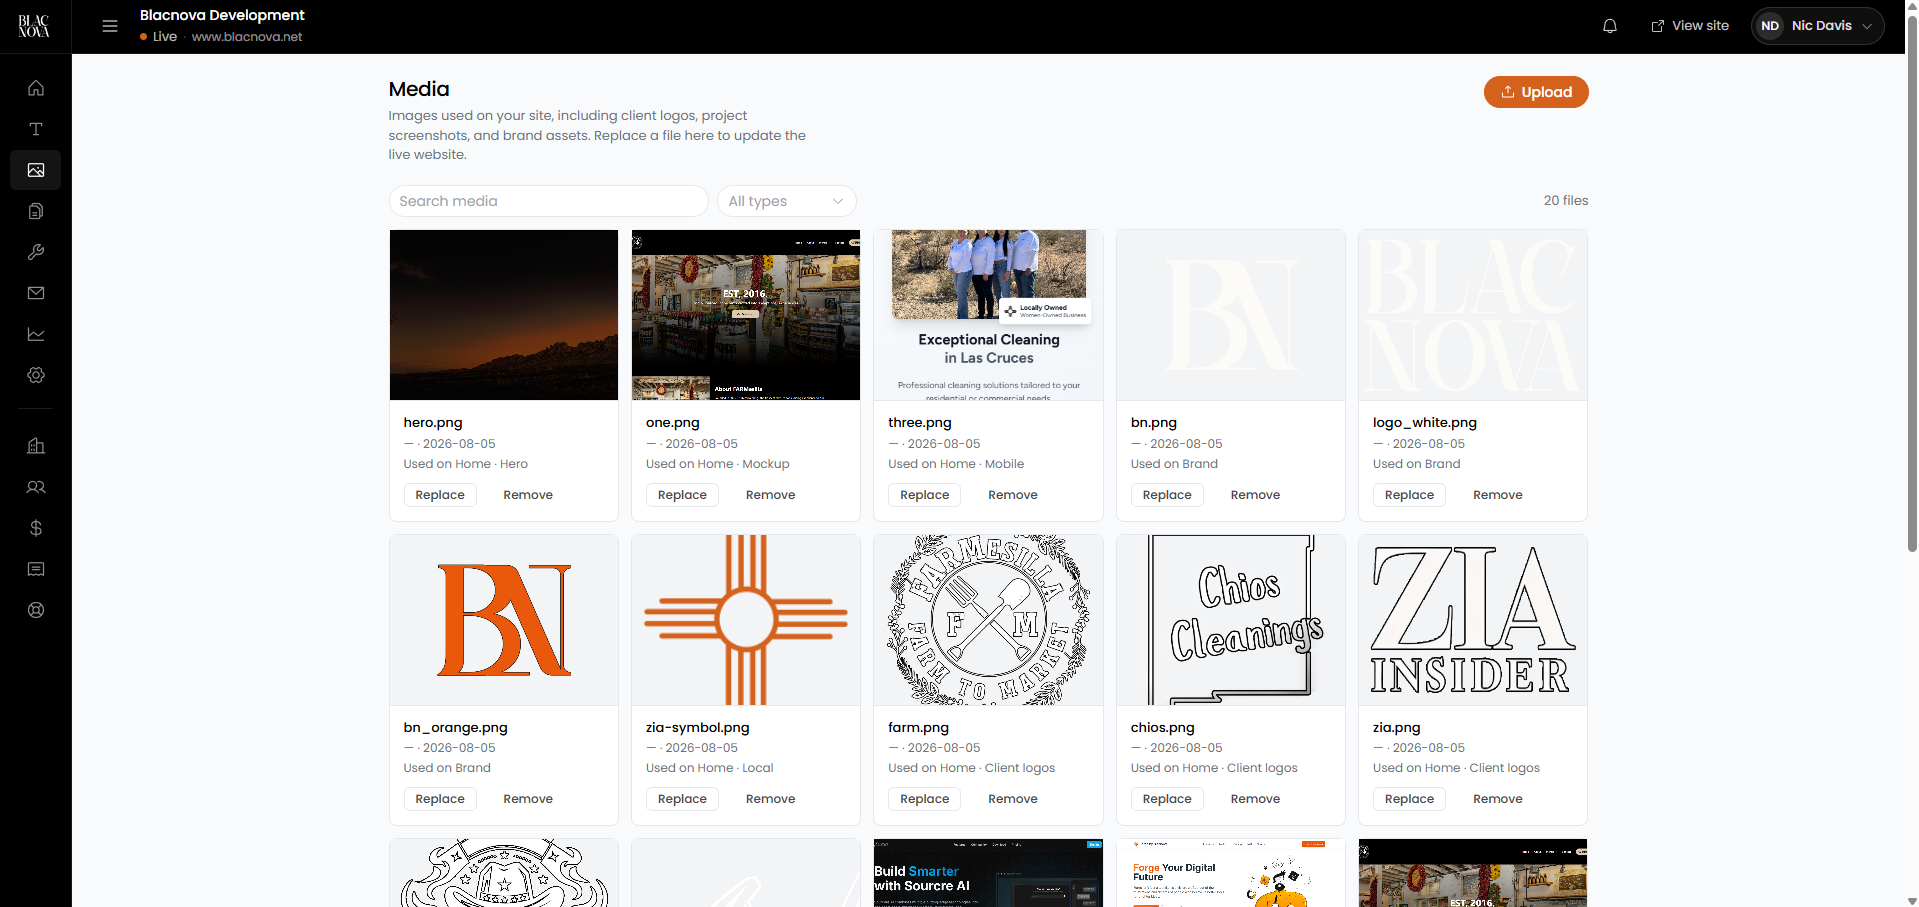
Task: Select the Media image icon in sidebar
Action: point(36,170)
